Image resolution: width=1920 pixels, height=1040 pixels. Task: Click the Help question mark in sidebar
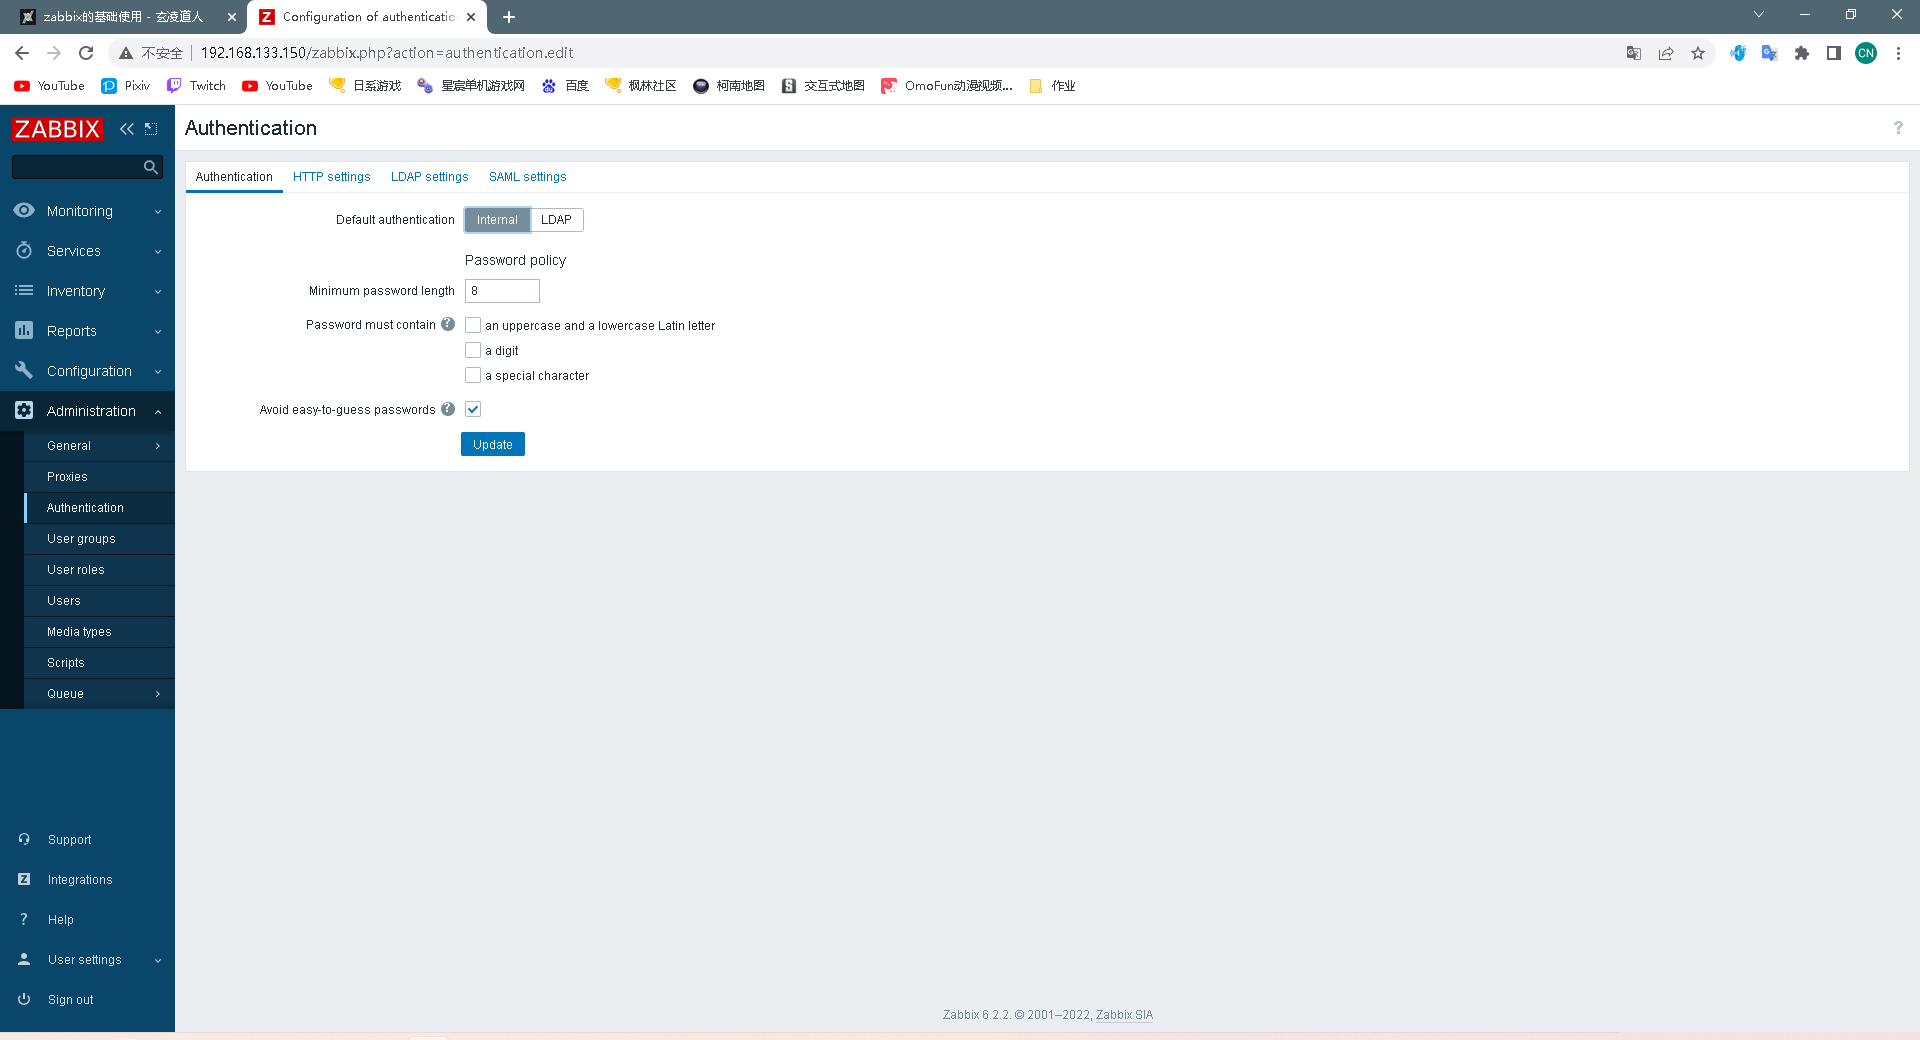24,919
